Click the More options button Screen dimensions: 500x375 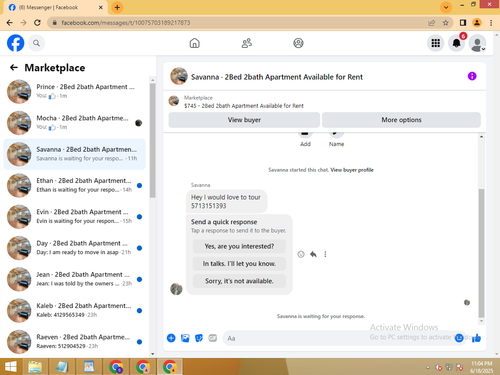click(401, 120)
